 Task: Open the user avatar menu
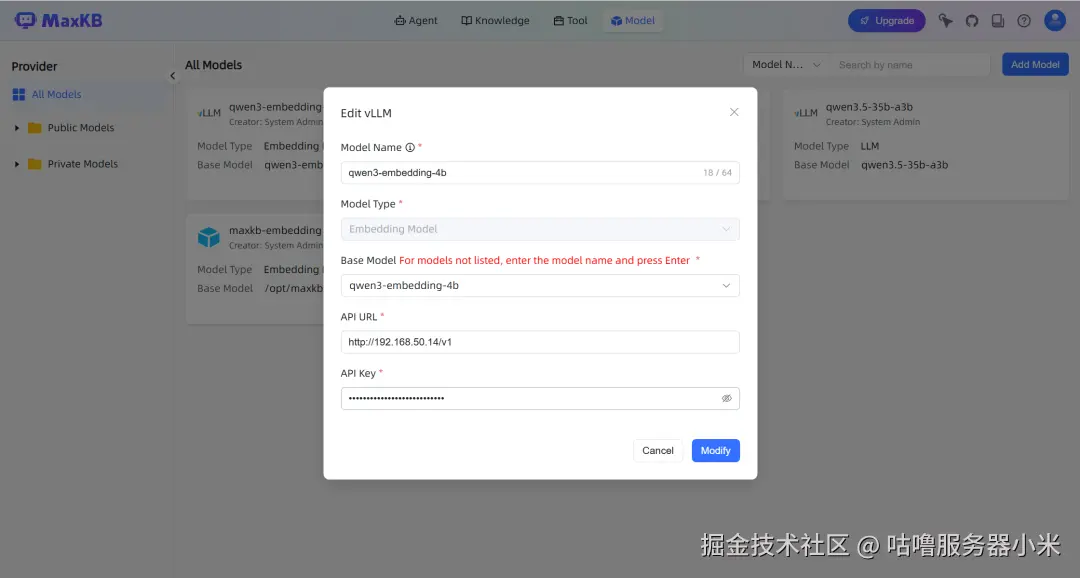click(1055, 20)
